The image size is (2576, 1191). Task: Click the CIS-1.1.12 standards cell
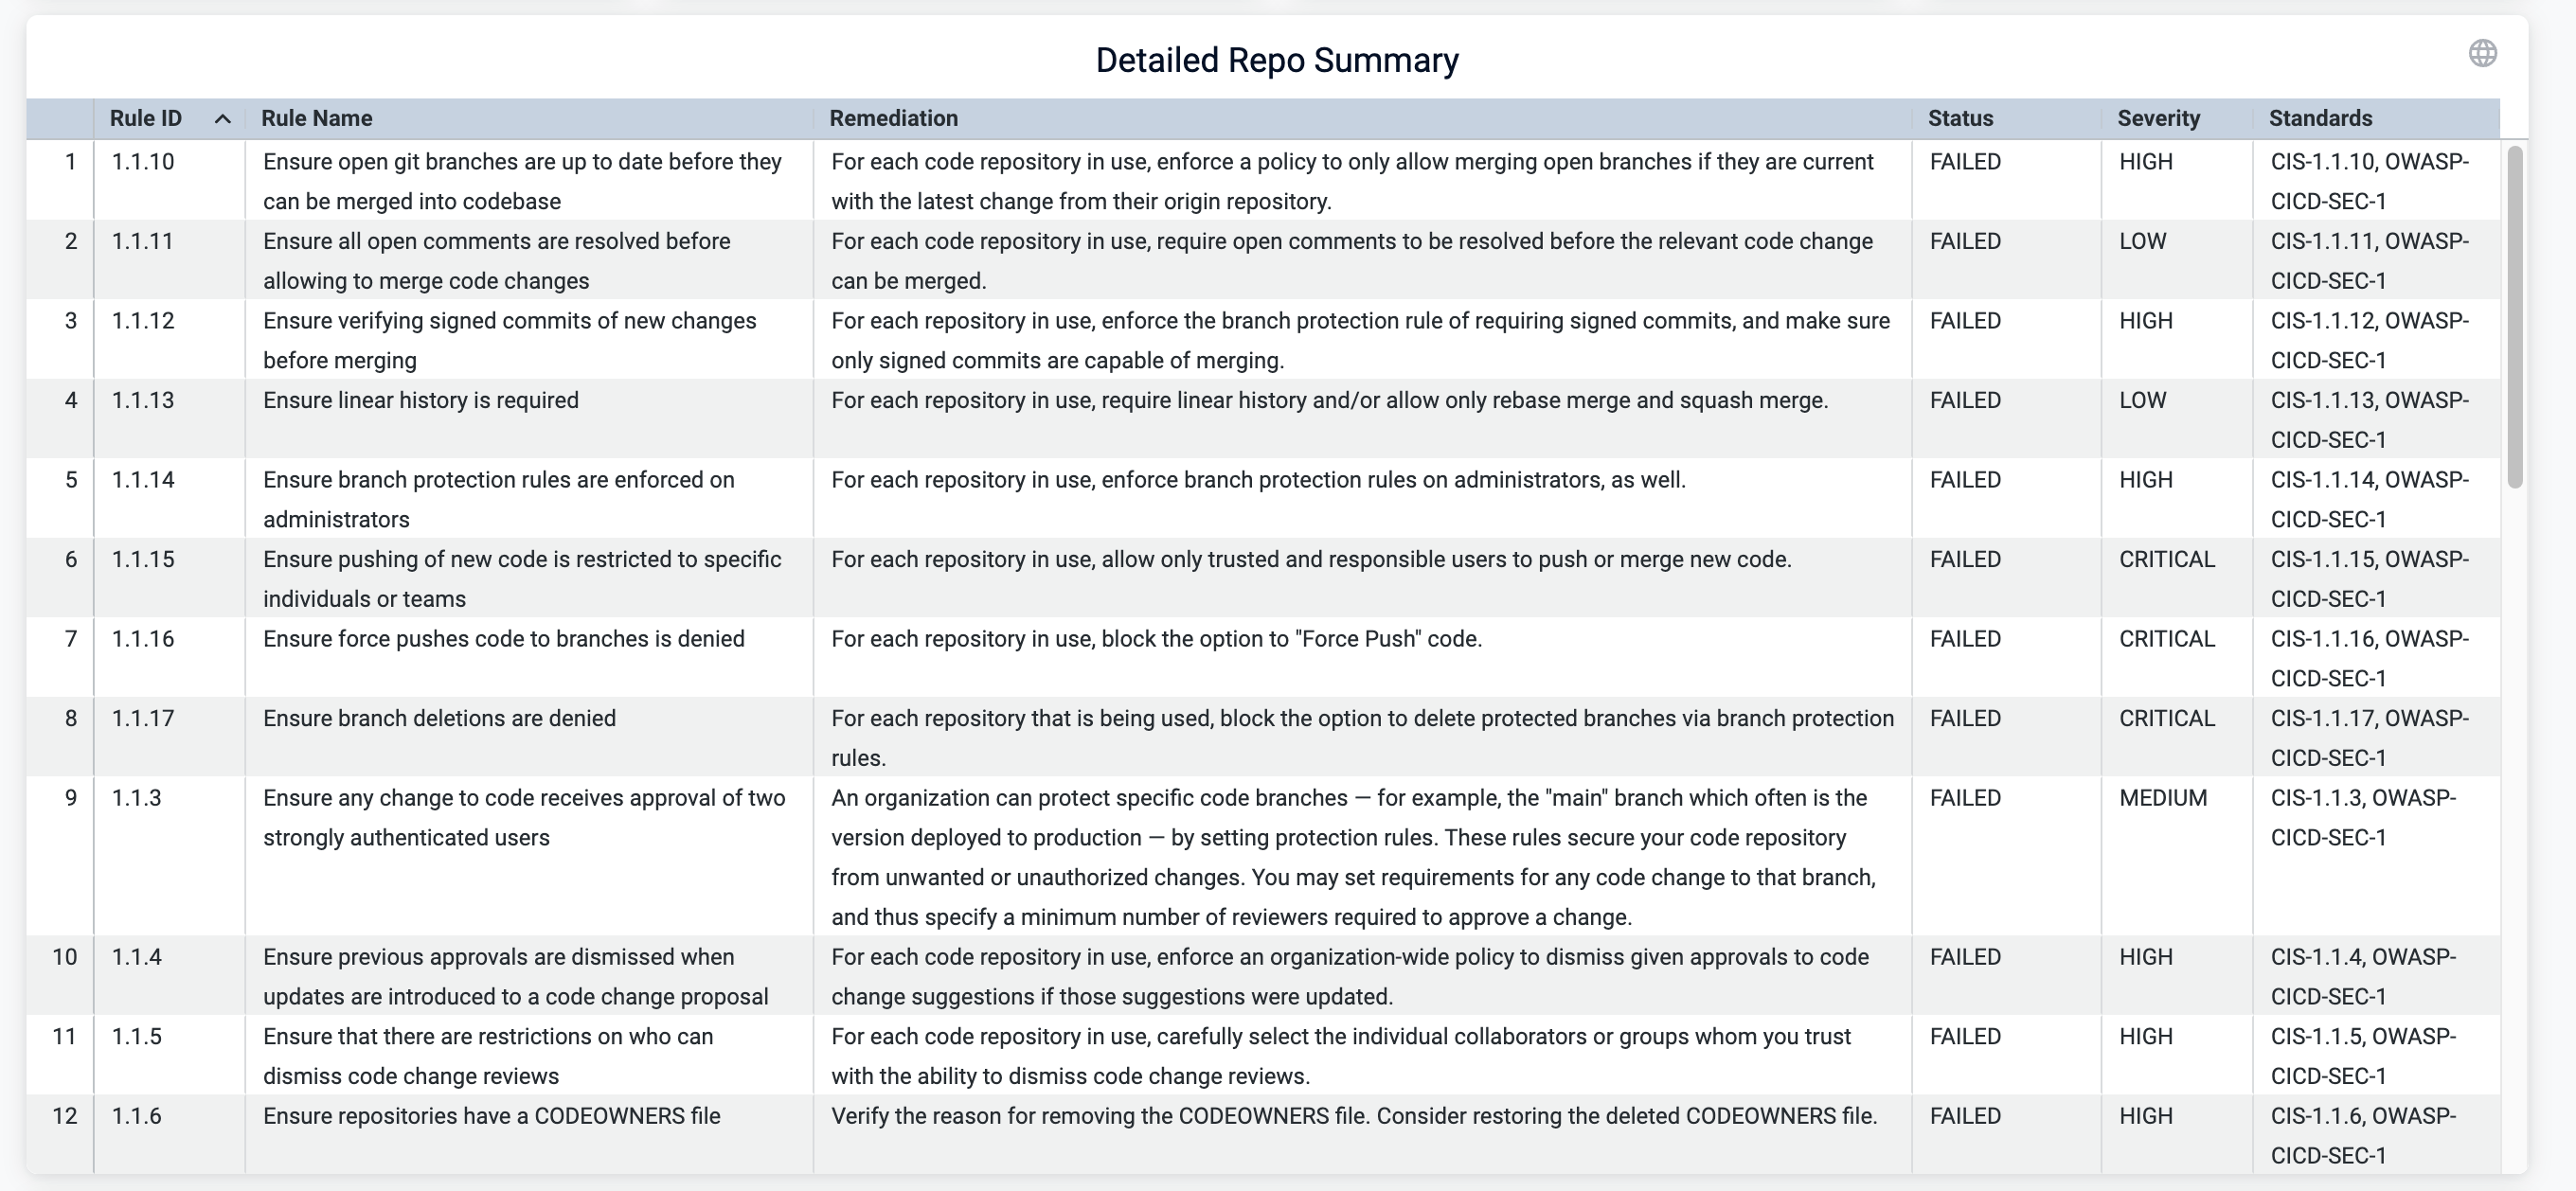point(2368,339)
